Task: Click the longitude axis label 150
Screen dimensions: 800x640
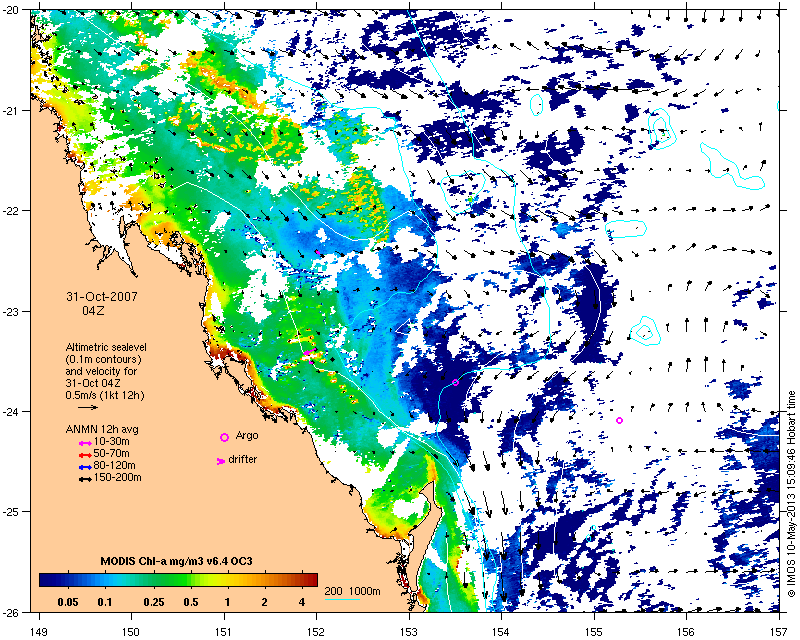Action: point(132,632)
